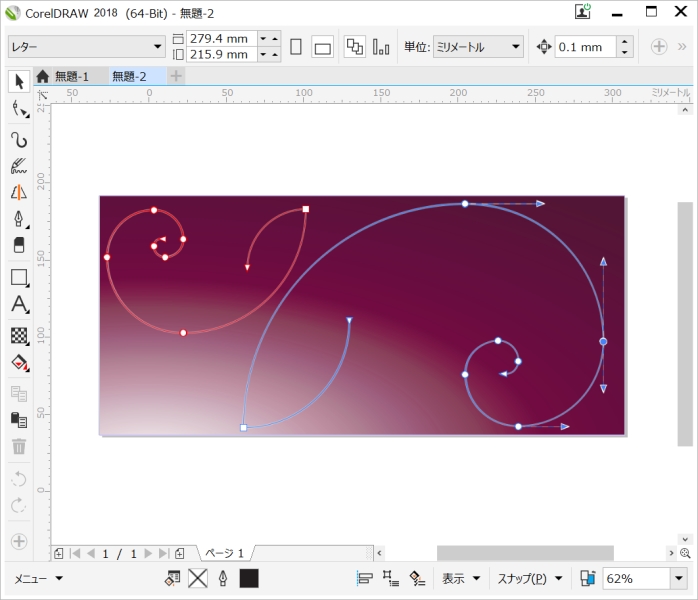Click the Symmetry mirror tool
Viewport: 698px width, 600px height.
click(19, 193)
